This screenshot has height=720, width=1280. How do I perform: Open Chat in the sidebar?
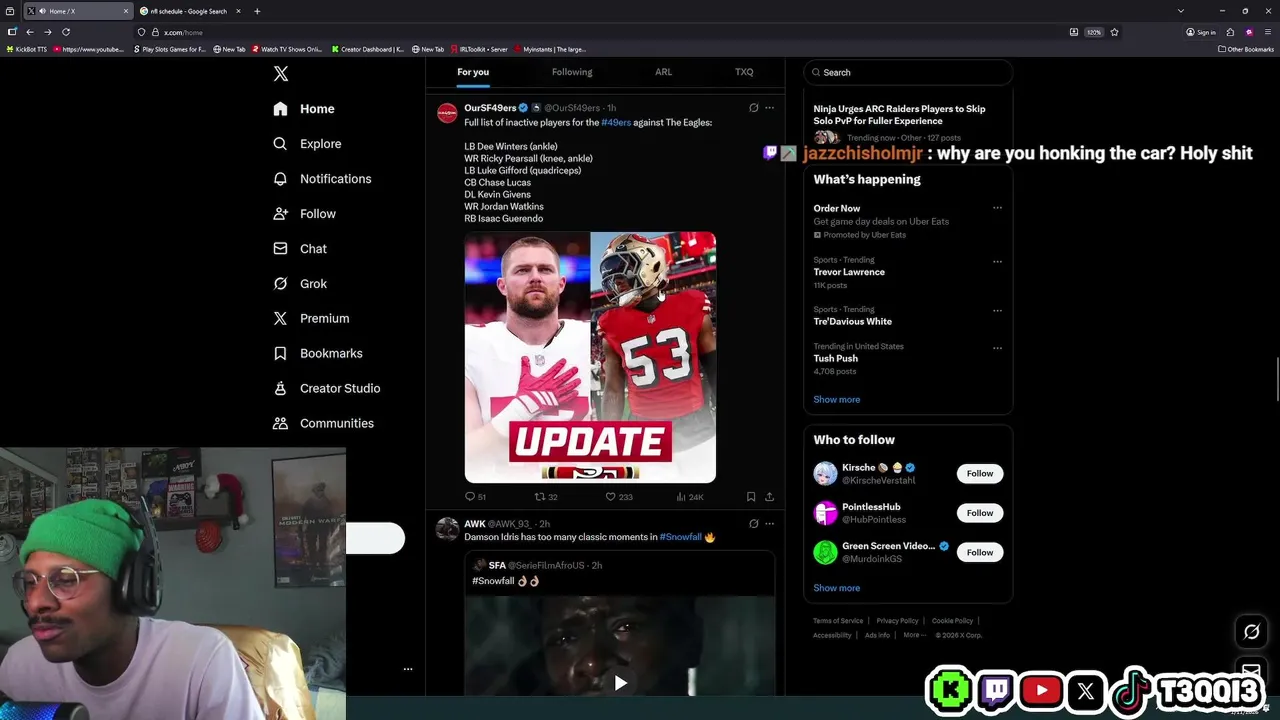coord(300,249)
